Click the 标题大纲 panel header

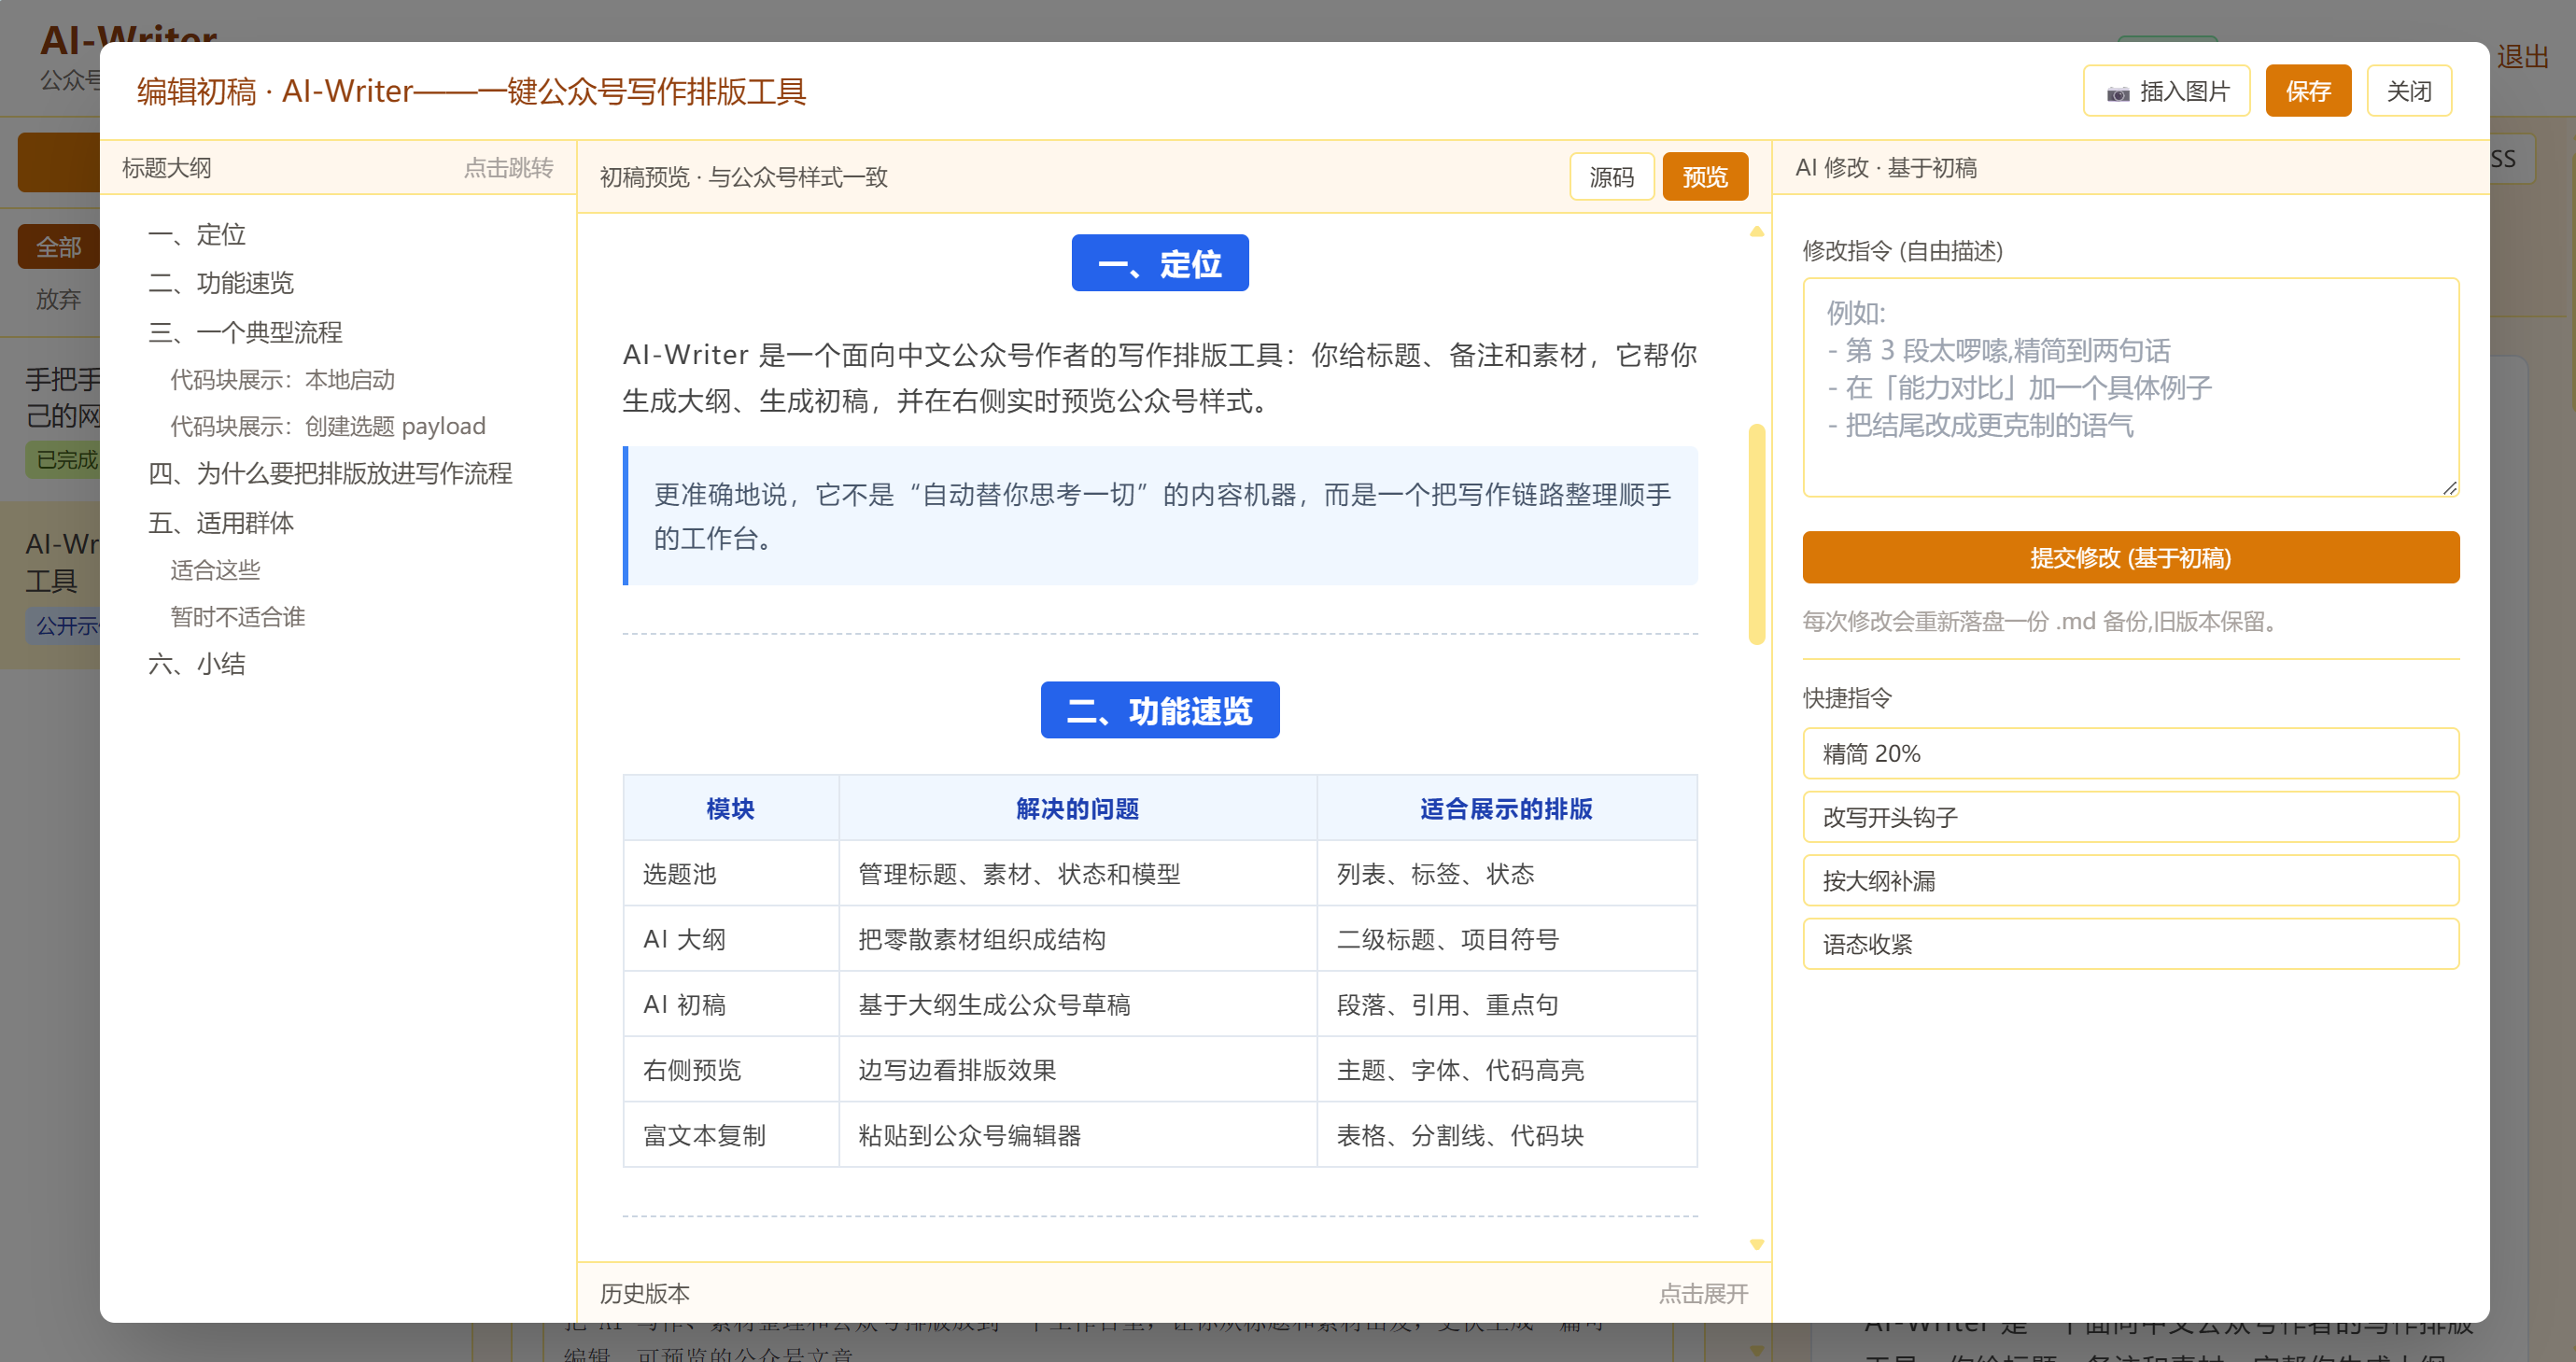pos(338,167)
